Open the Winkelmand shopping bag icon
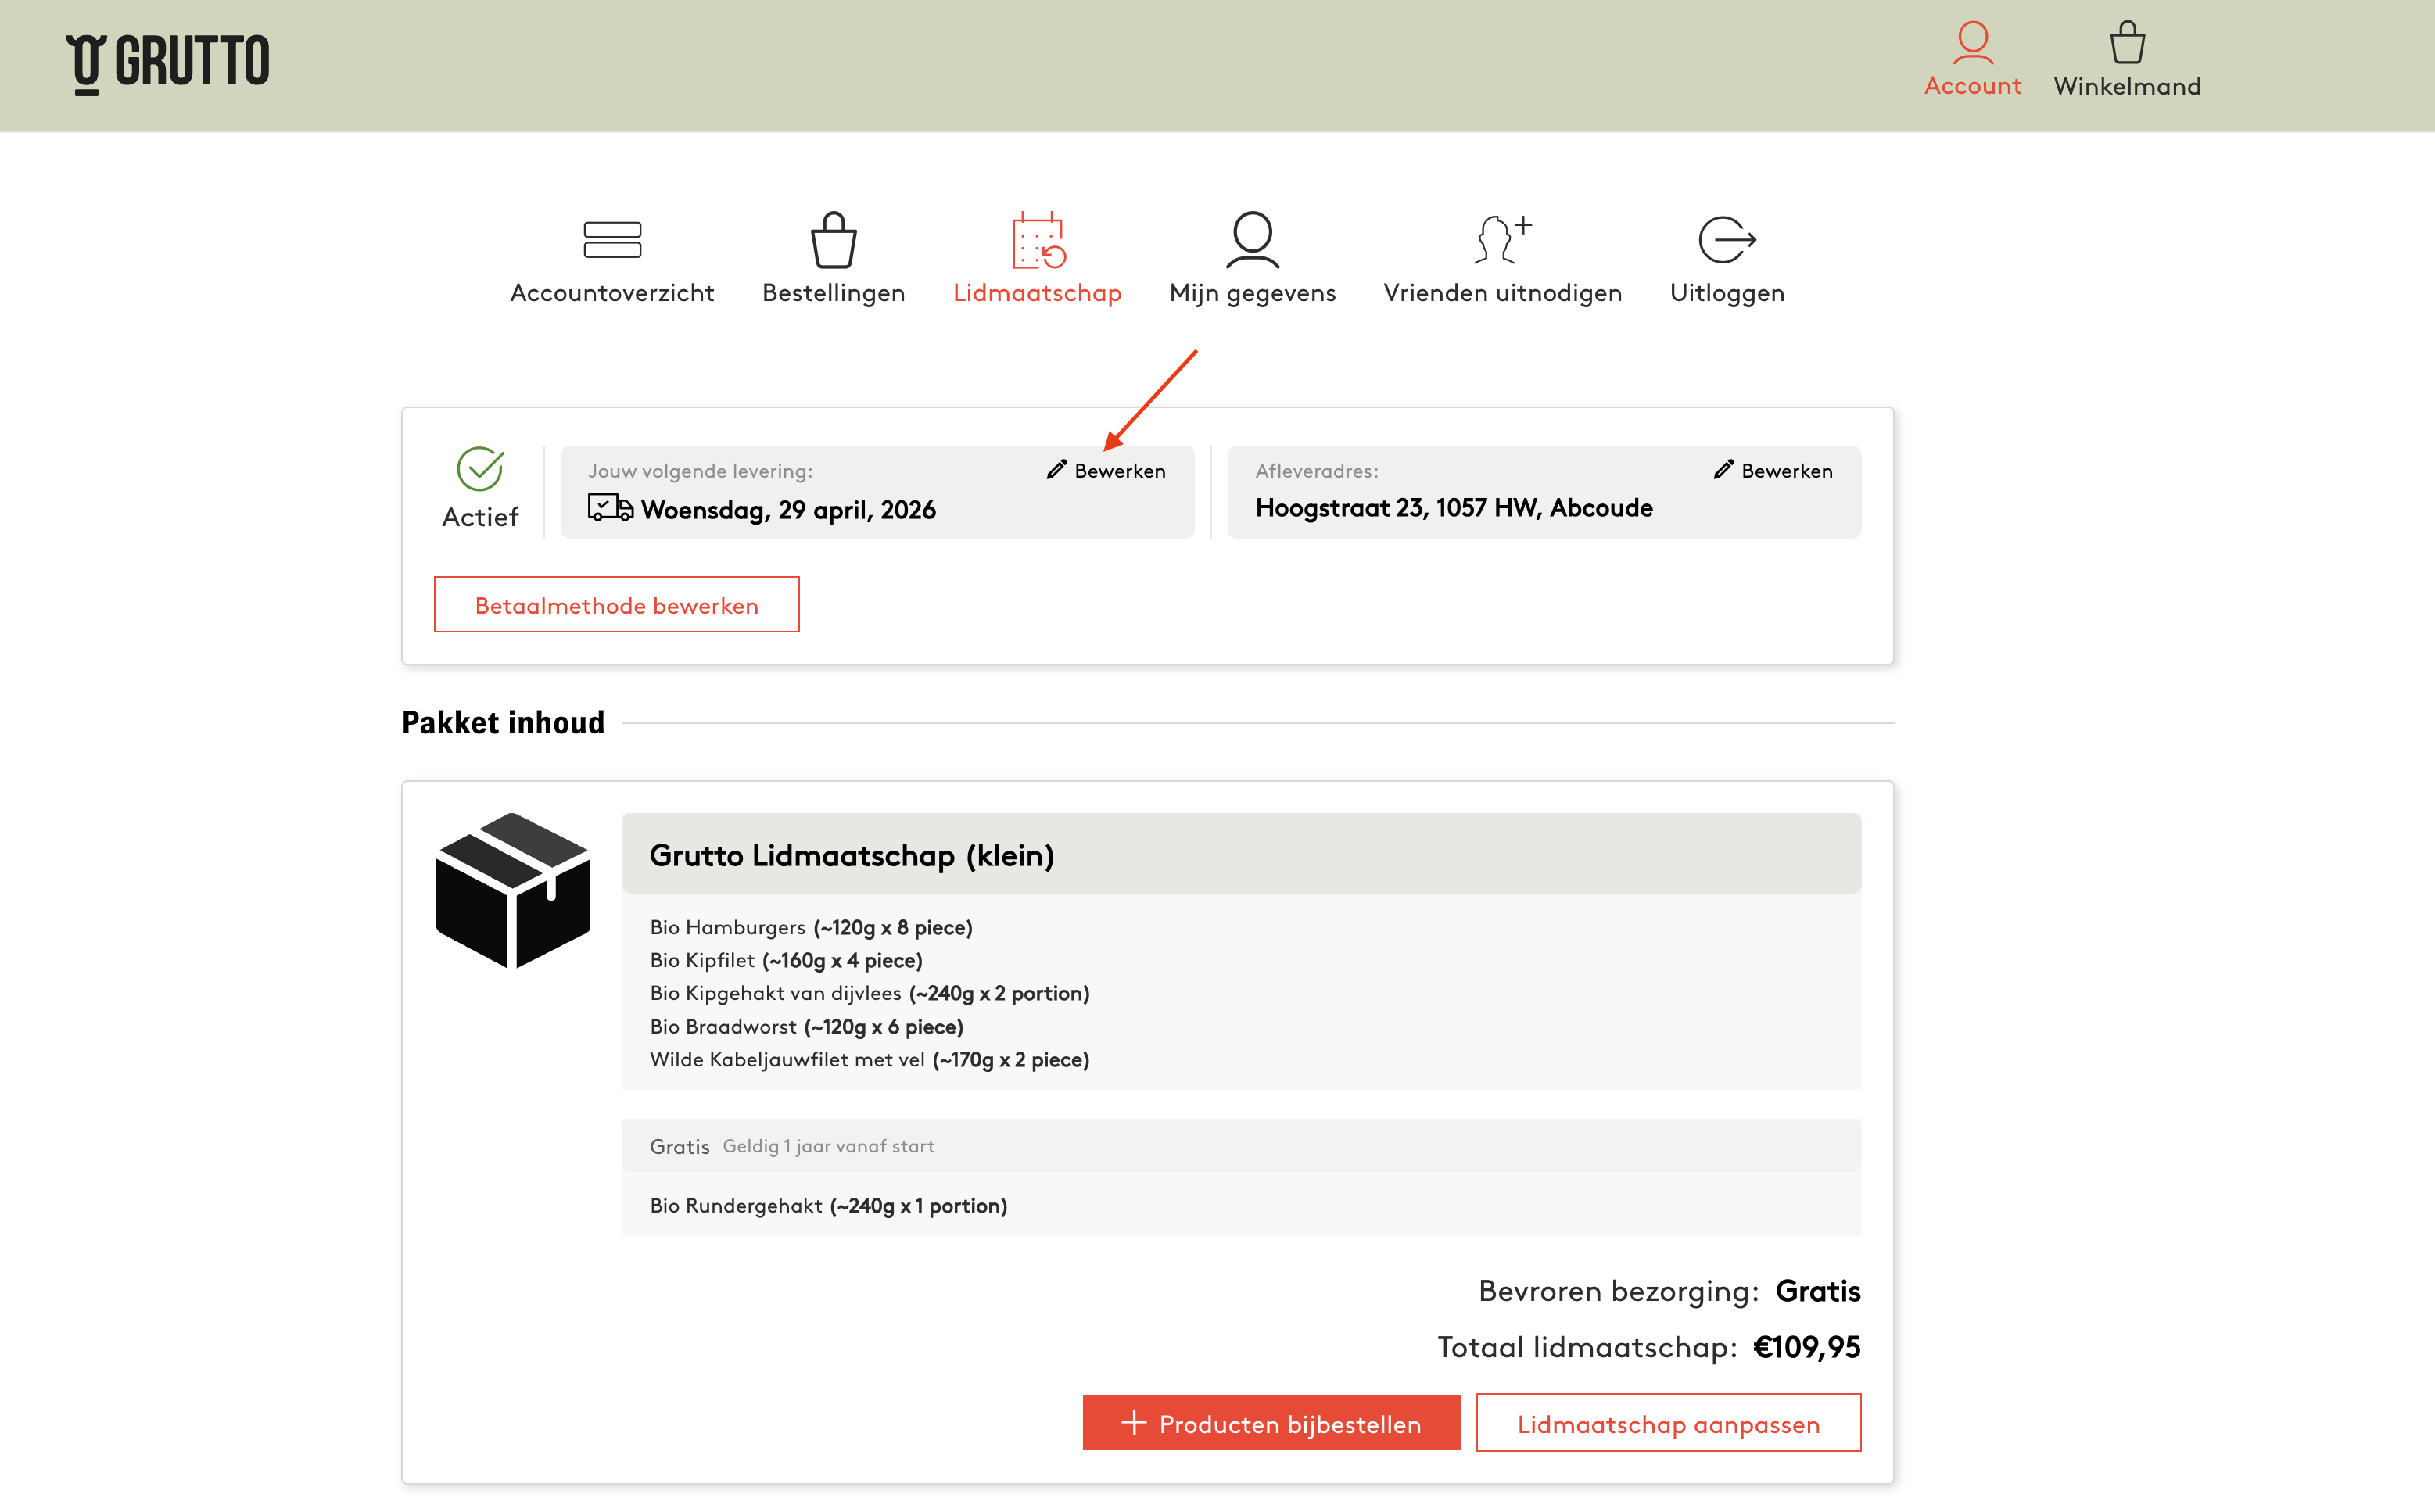Viewport: 2435px width, 1512px height. tap(2127, 43)
